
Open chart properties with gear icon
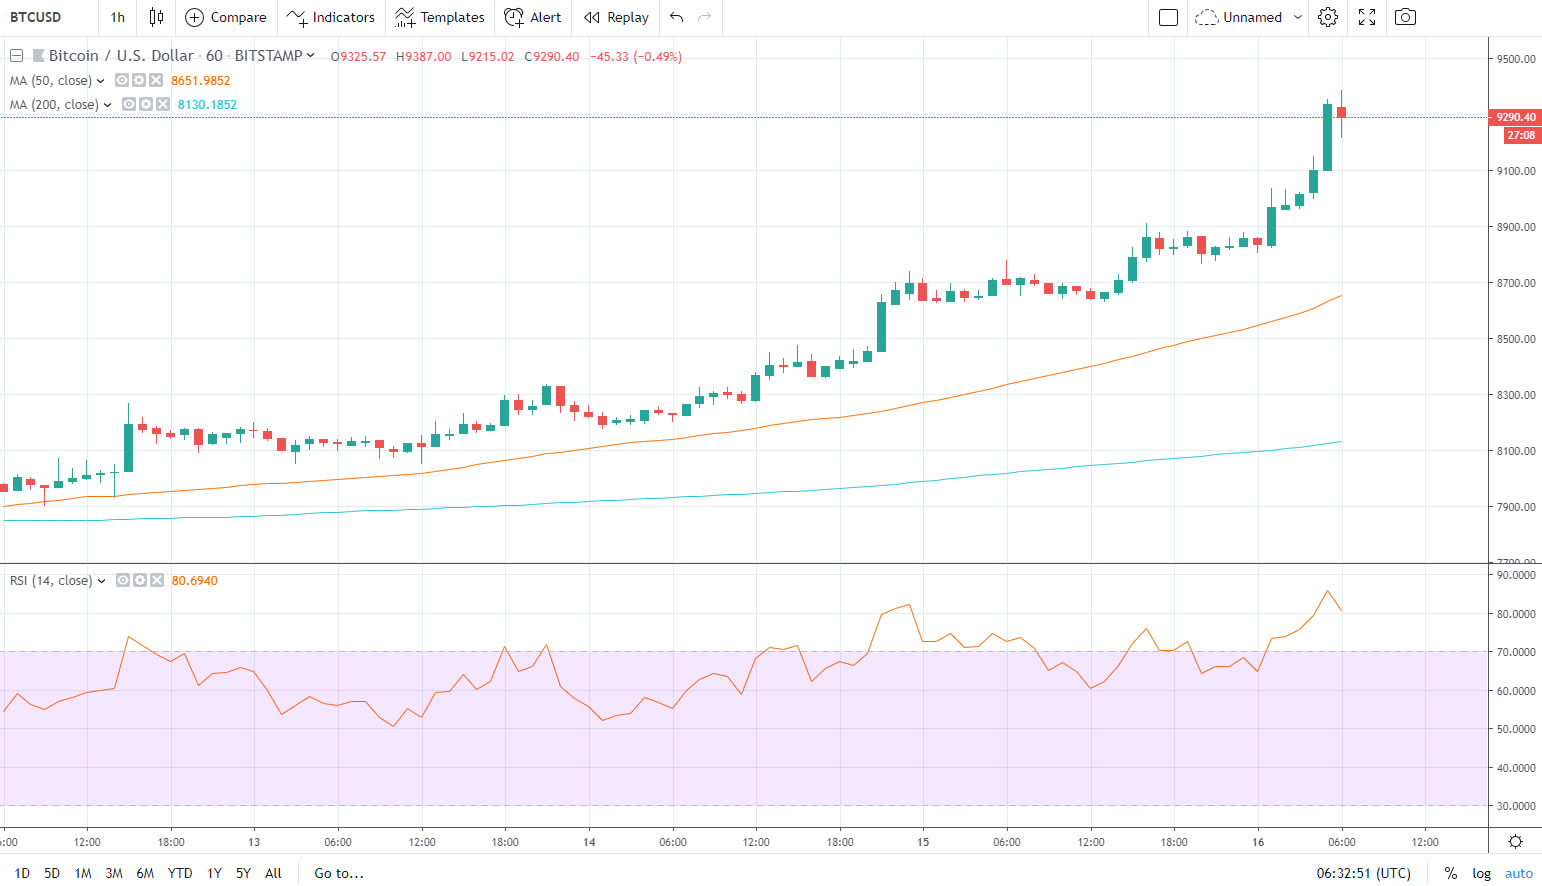(x=1327, y=17)
